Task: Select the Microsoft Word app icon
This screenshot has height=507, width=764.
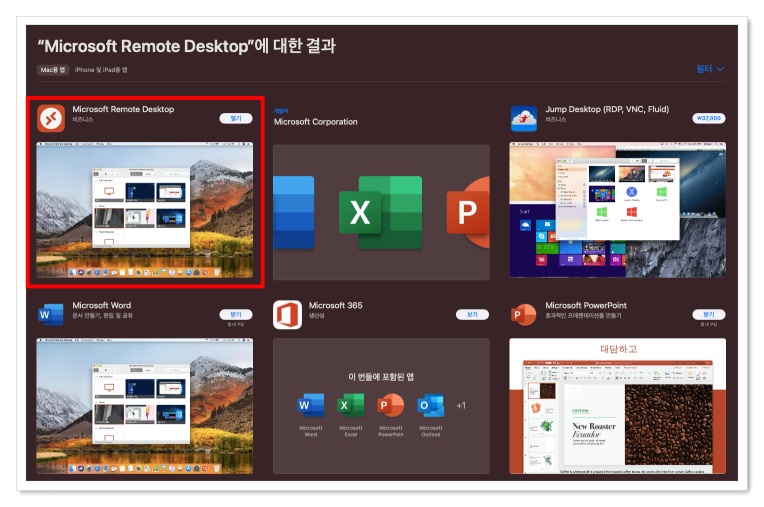Action: [51, 315]
